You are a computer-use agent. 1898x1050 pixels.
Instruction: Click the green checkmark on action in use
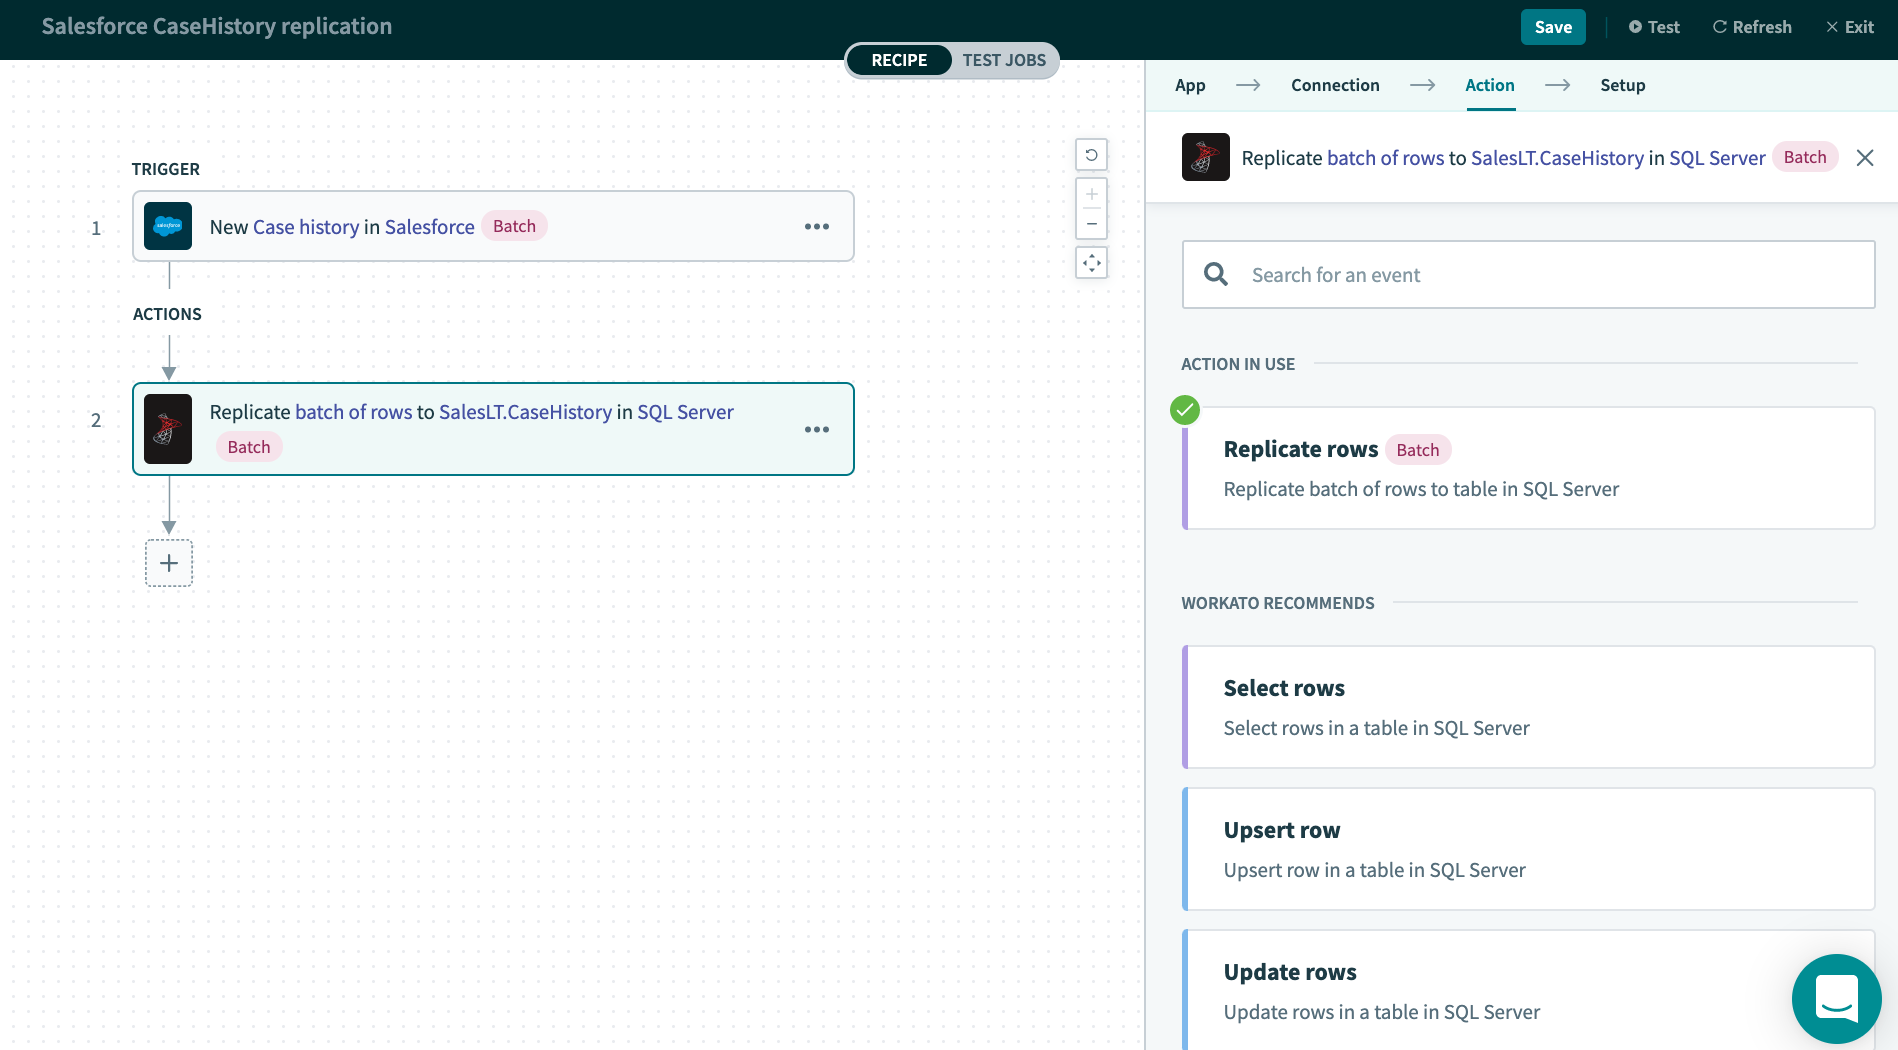[1185, 410]
